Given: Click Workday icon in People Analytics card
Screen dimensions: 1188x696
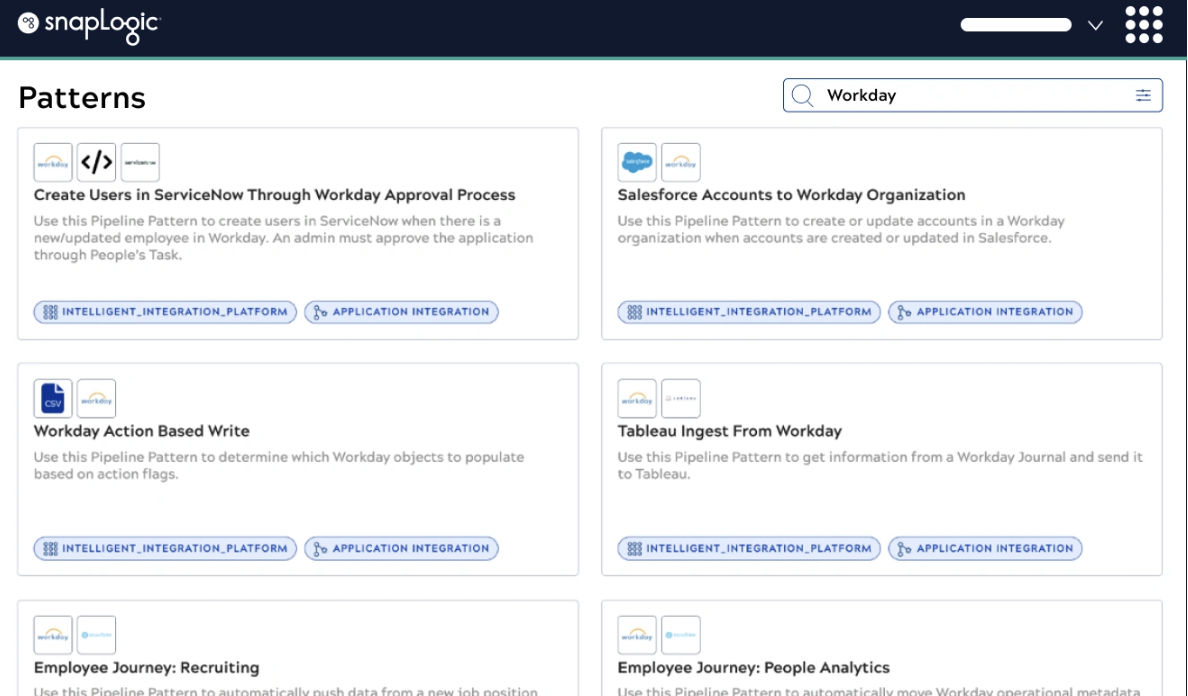Looking at the screenshot, I should point(637,635).
